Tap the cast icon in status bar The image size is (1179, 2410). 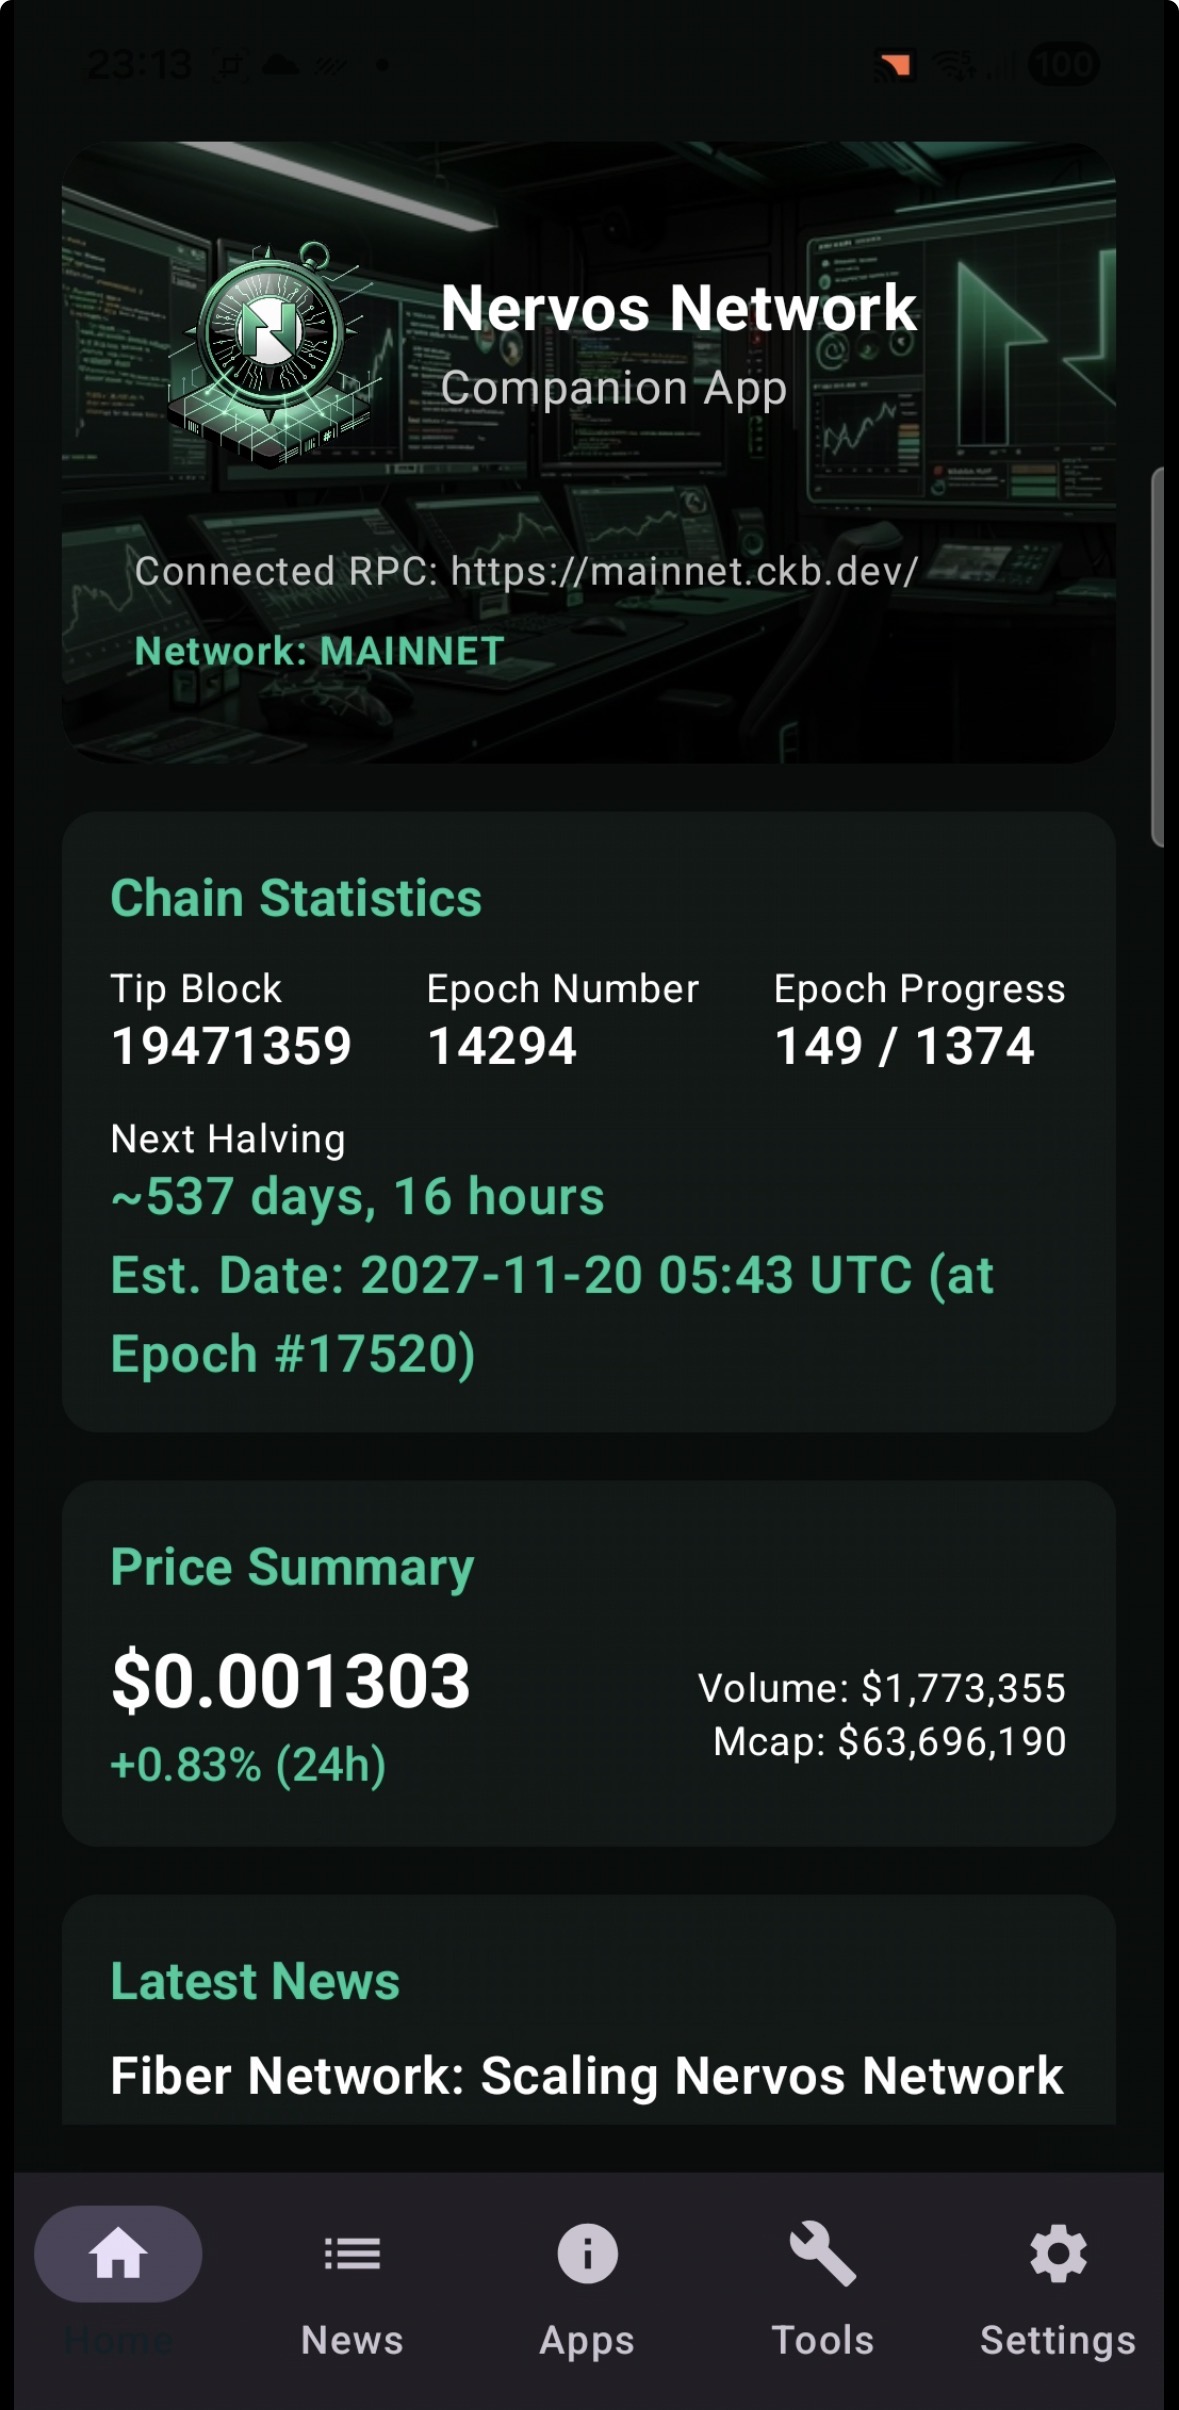894,66
